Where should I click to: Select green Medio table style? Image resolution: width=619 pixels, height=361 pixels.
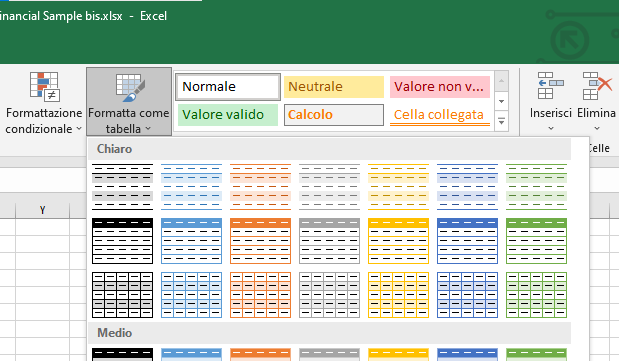pyautogui.click(x=536, y=354)
